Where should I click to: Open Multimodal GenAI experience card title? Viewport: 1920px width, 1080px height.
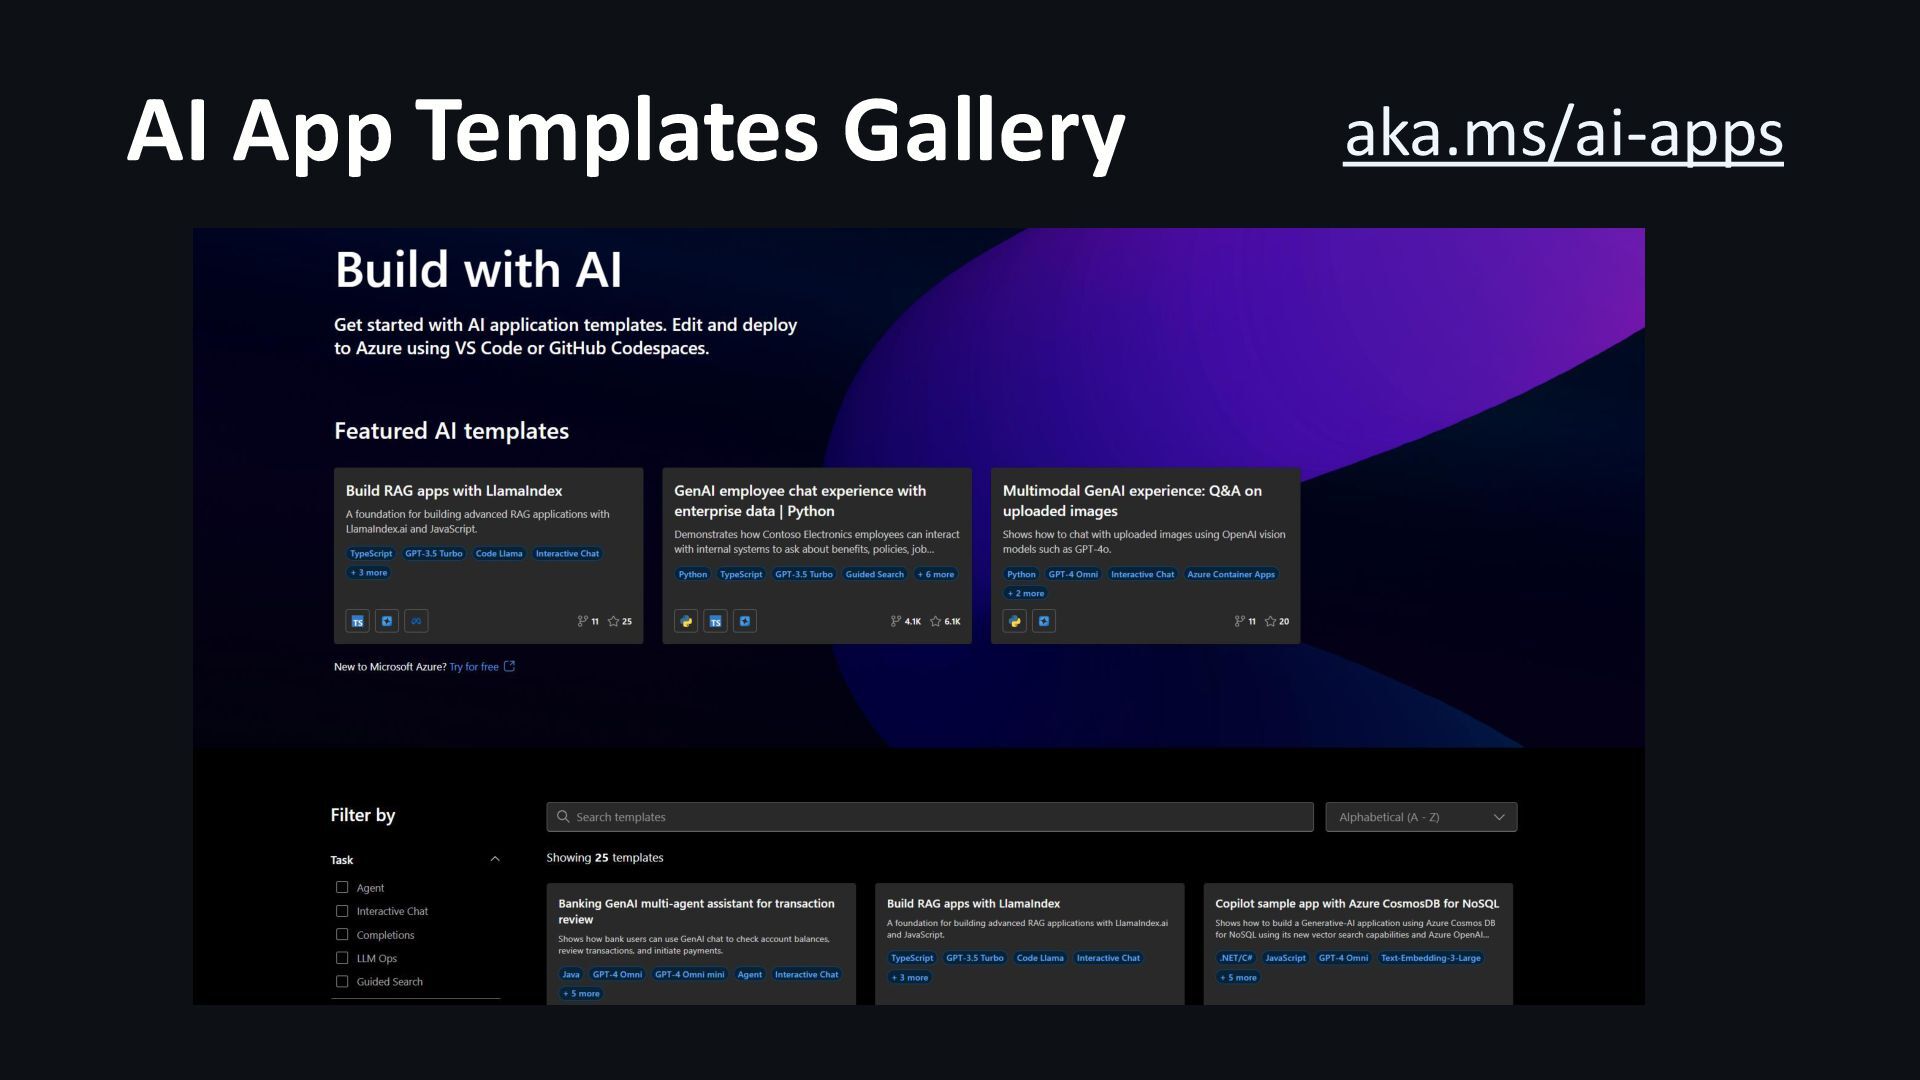(1132, 501)
